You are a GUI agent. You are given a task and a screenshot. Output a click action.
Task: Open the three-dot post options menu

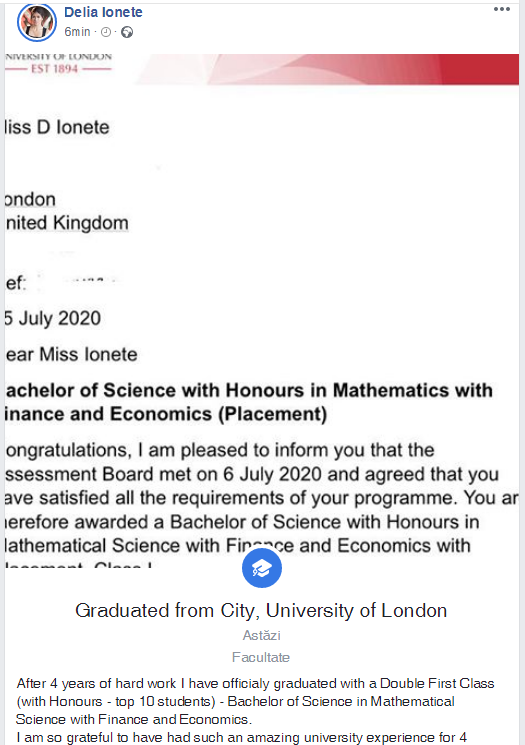(x=502, y=9)
